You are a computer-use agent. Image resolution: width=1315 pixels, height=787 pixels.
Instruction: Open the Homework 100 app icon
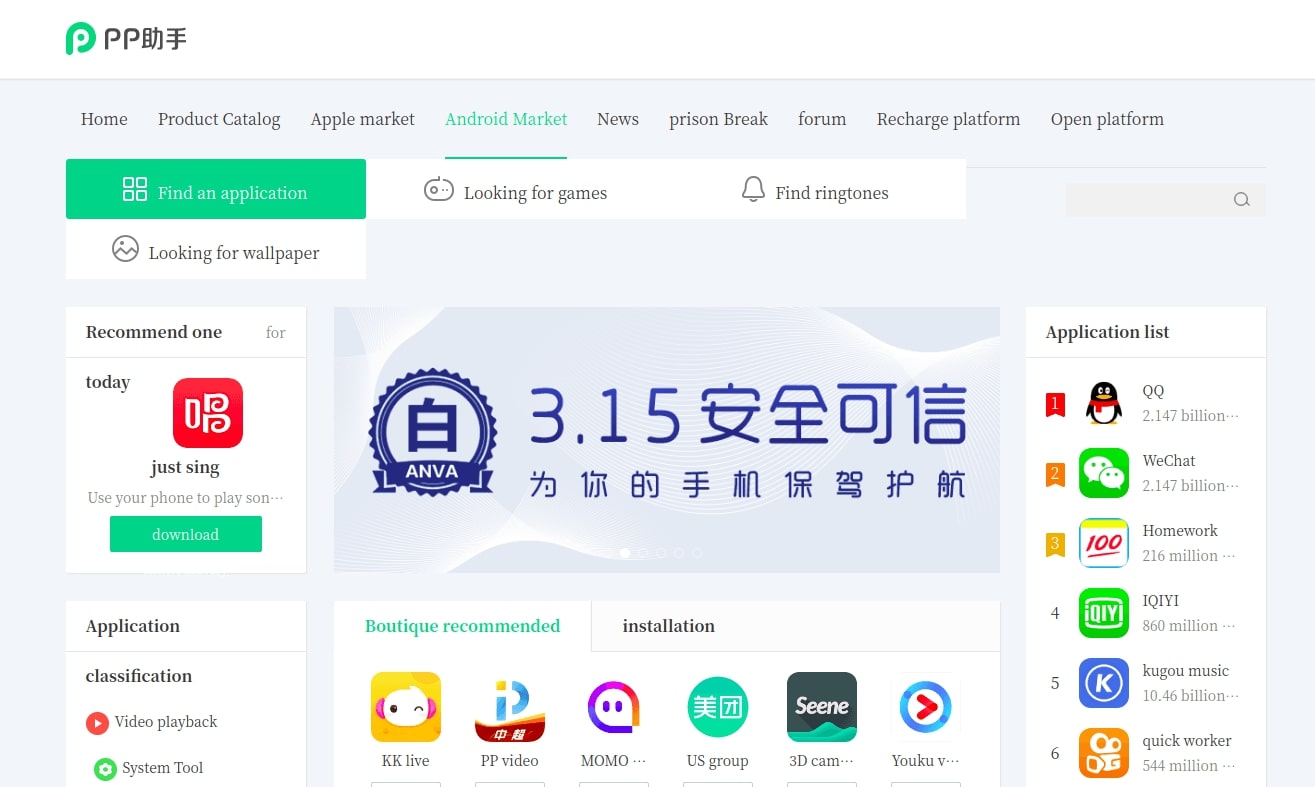1104,543
